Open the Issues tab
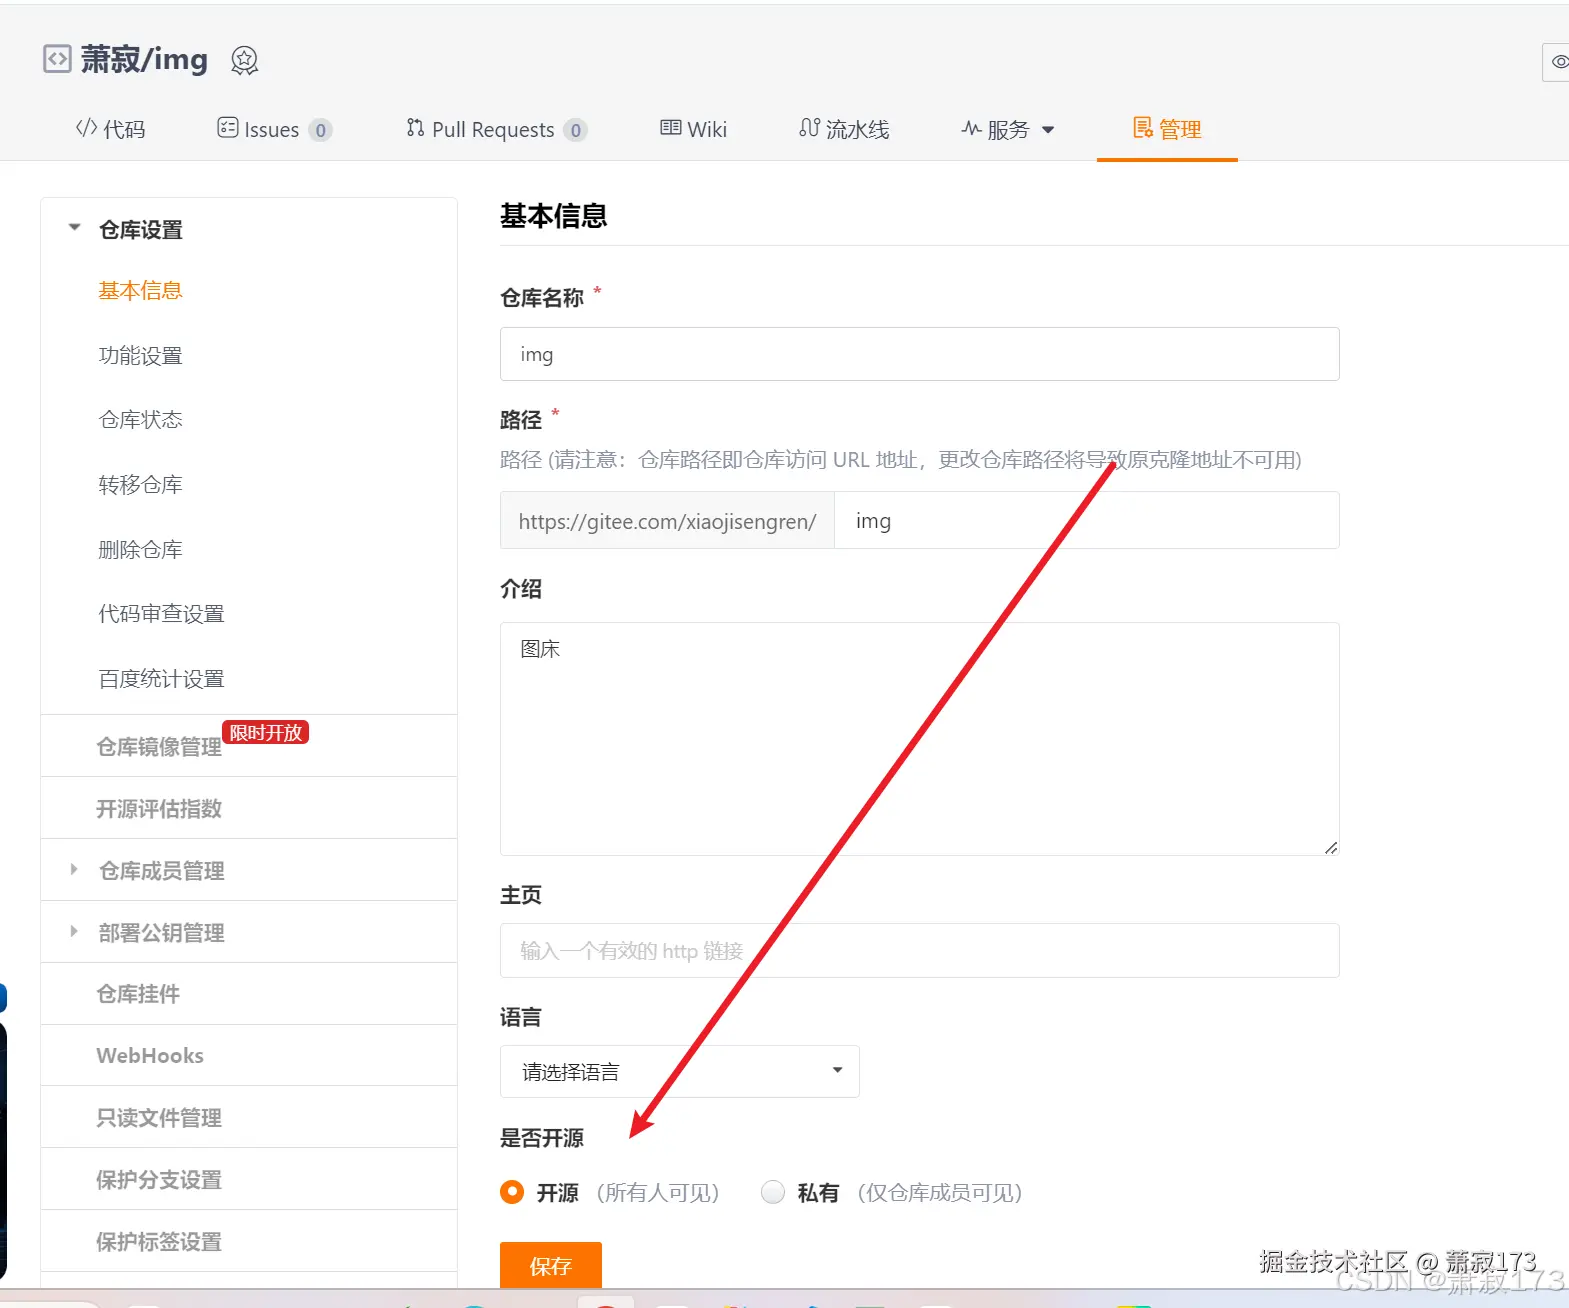Screen dimensions: 1569x1308 point(274,129)
